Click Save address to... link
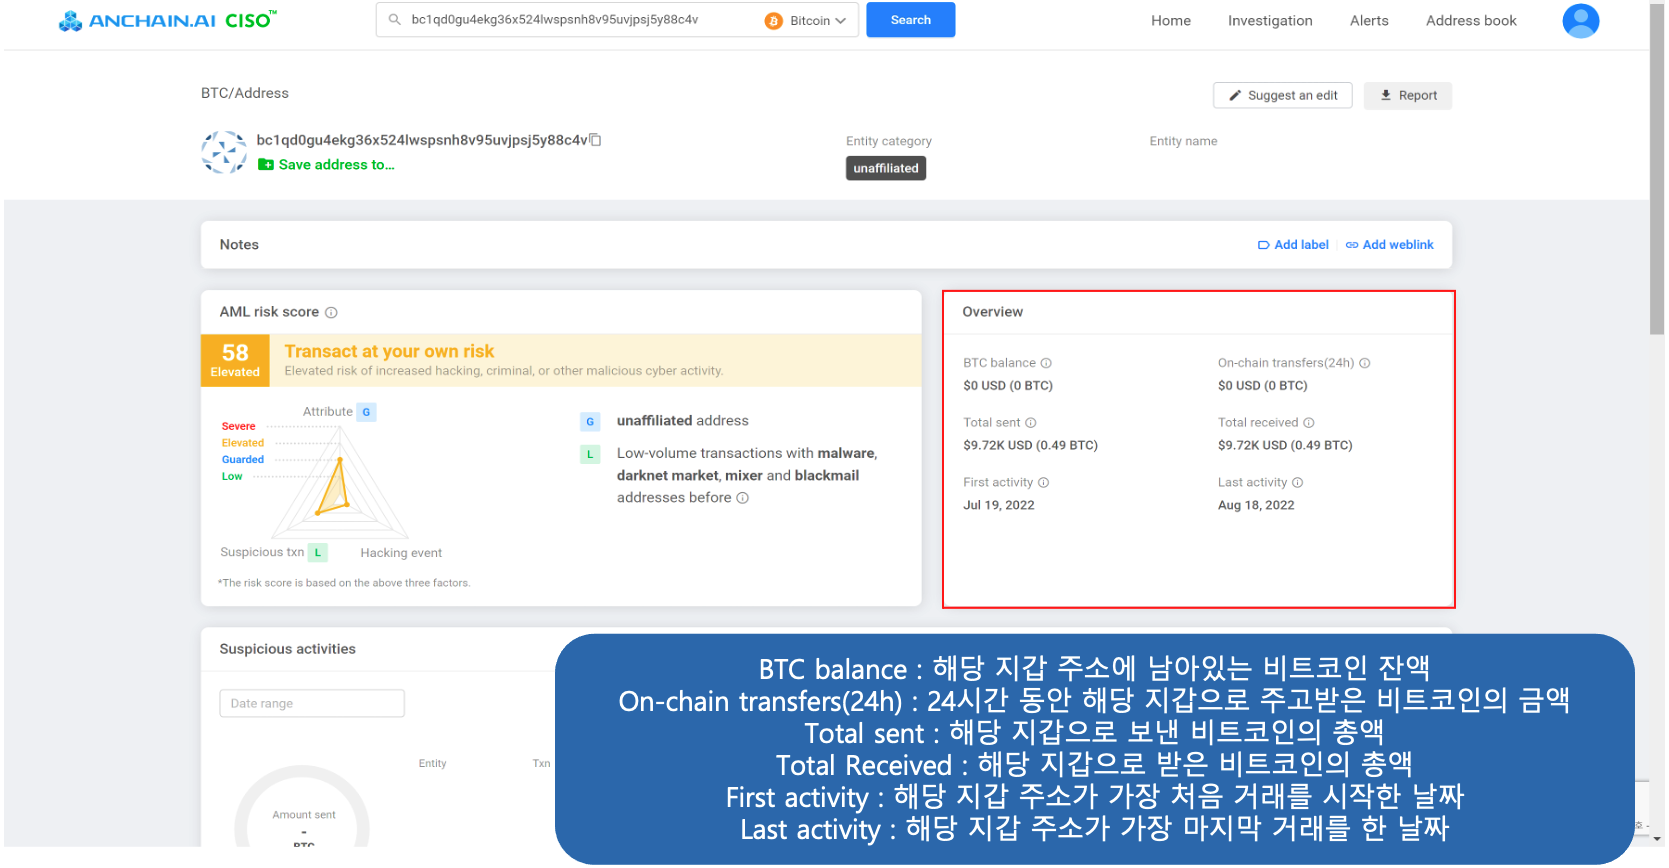 [326, 165]
